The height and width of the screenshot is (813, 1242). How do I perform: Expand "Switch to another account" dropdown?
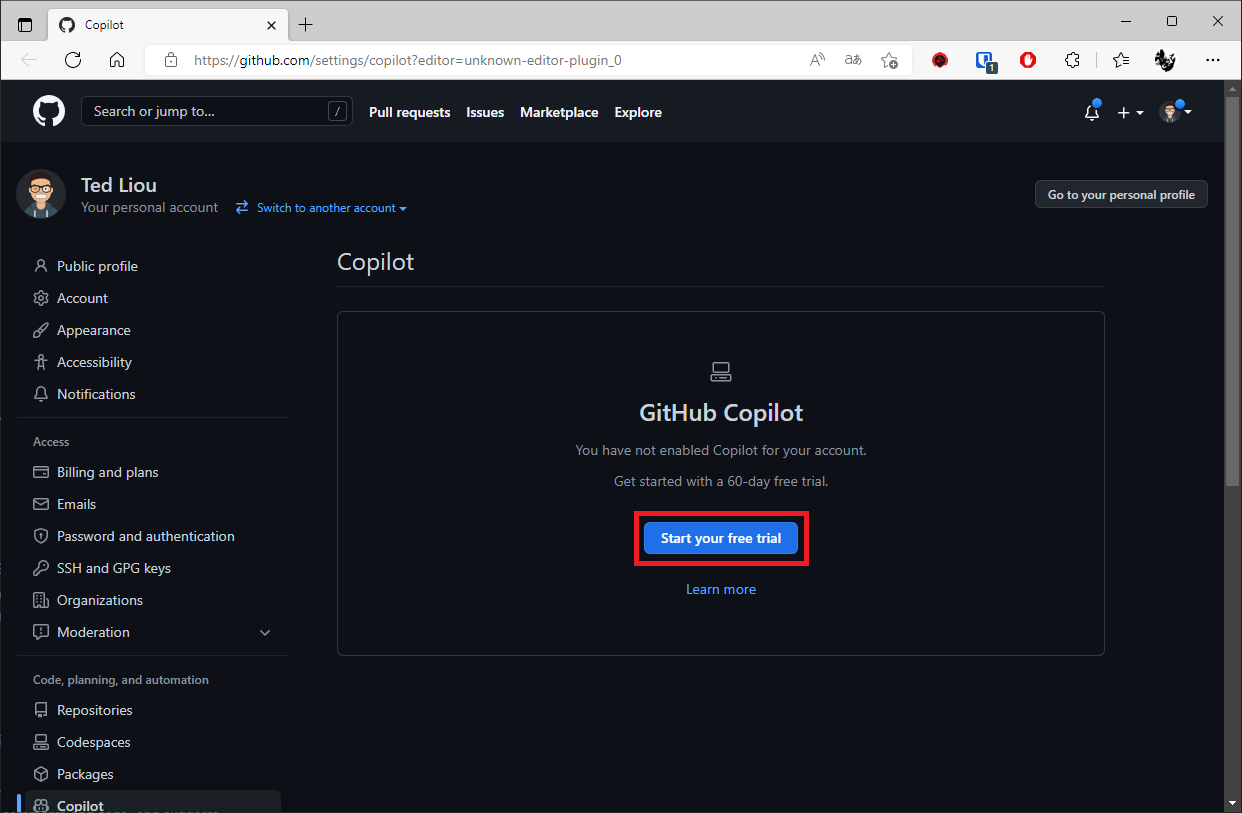[322, 208]
